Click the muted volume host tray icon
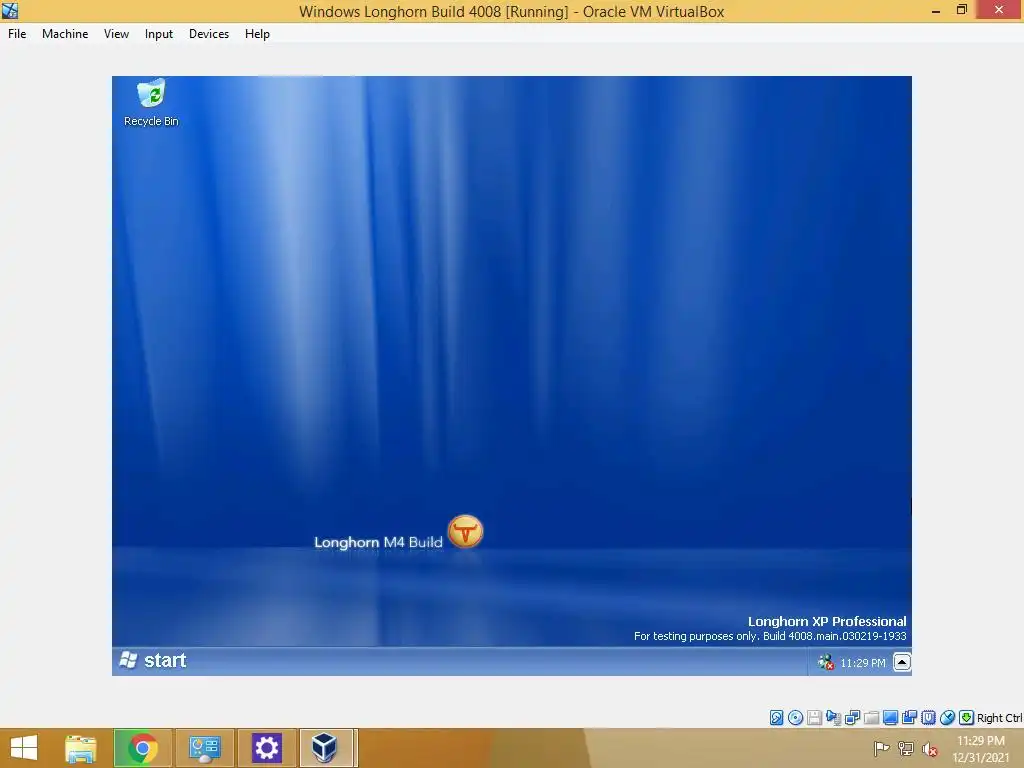This screenshot has width=1024, height=768. click(x=930, y=748)
